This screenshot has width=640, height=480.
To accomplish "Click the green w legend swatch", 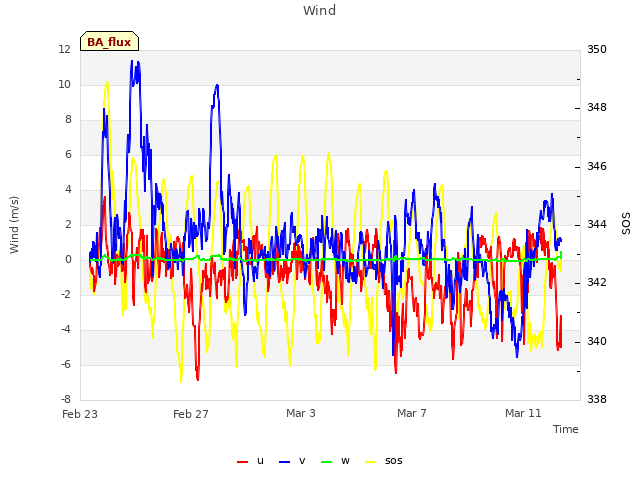I will click(327, 462).
